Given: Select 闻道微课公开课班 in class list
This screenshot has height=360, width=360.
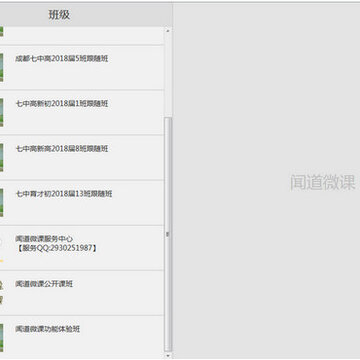Looking at the screenshot, I should pos(82,293).
